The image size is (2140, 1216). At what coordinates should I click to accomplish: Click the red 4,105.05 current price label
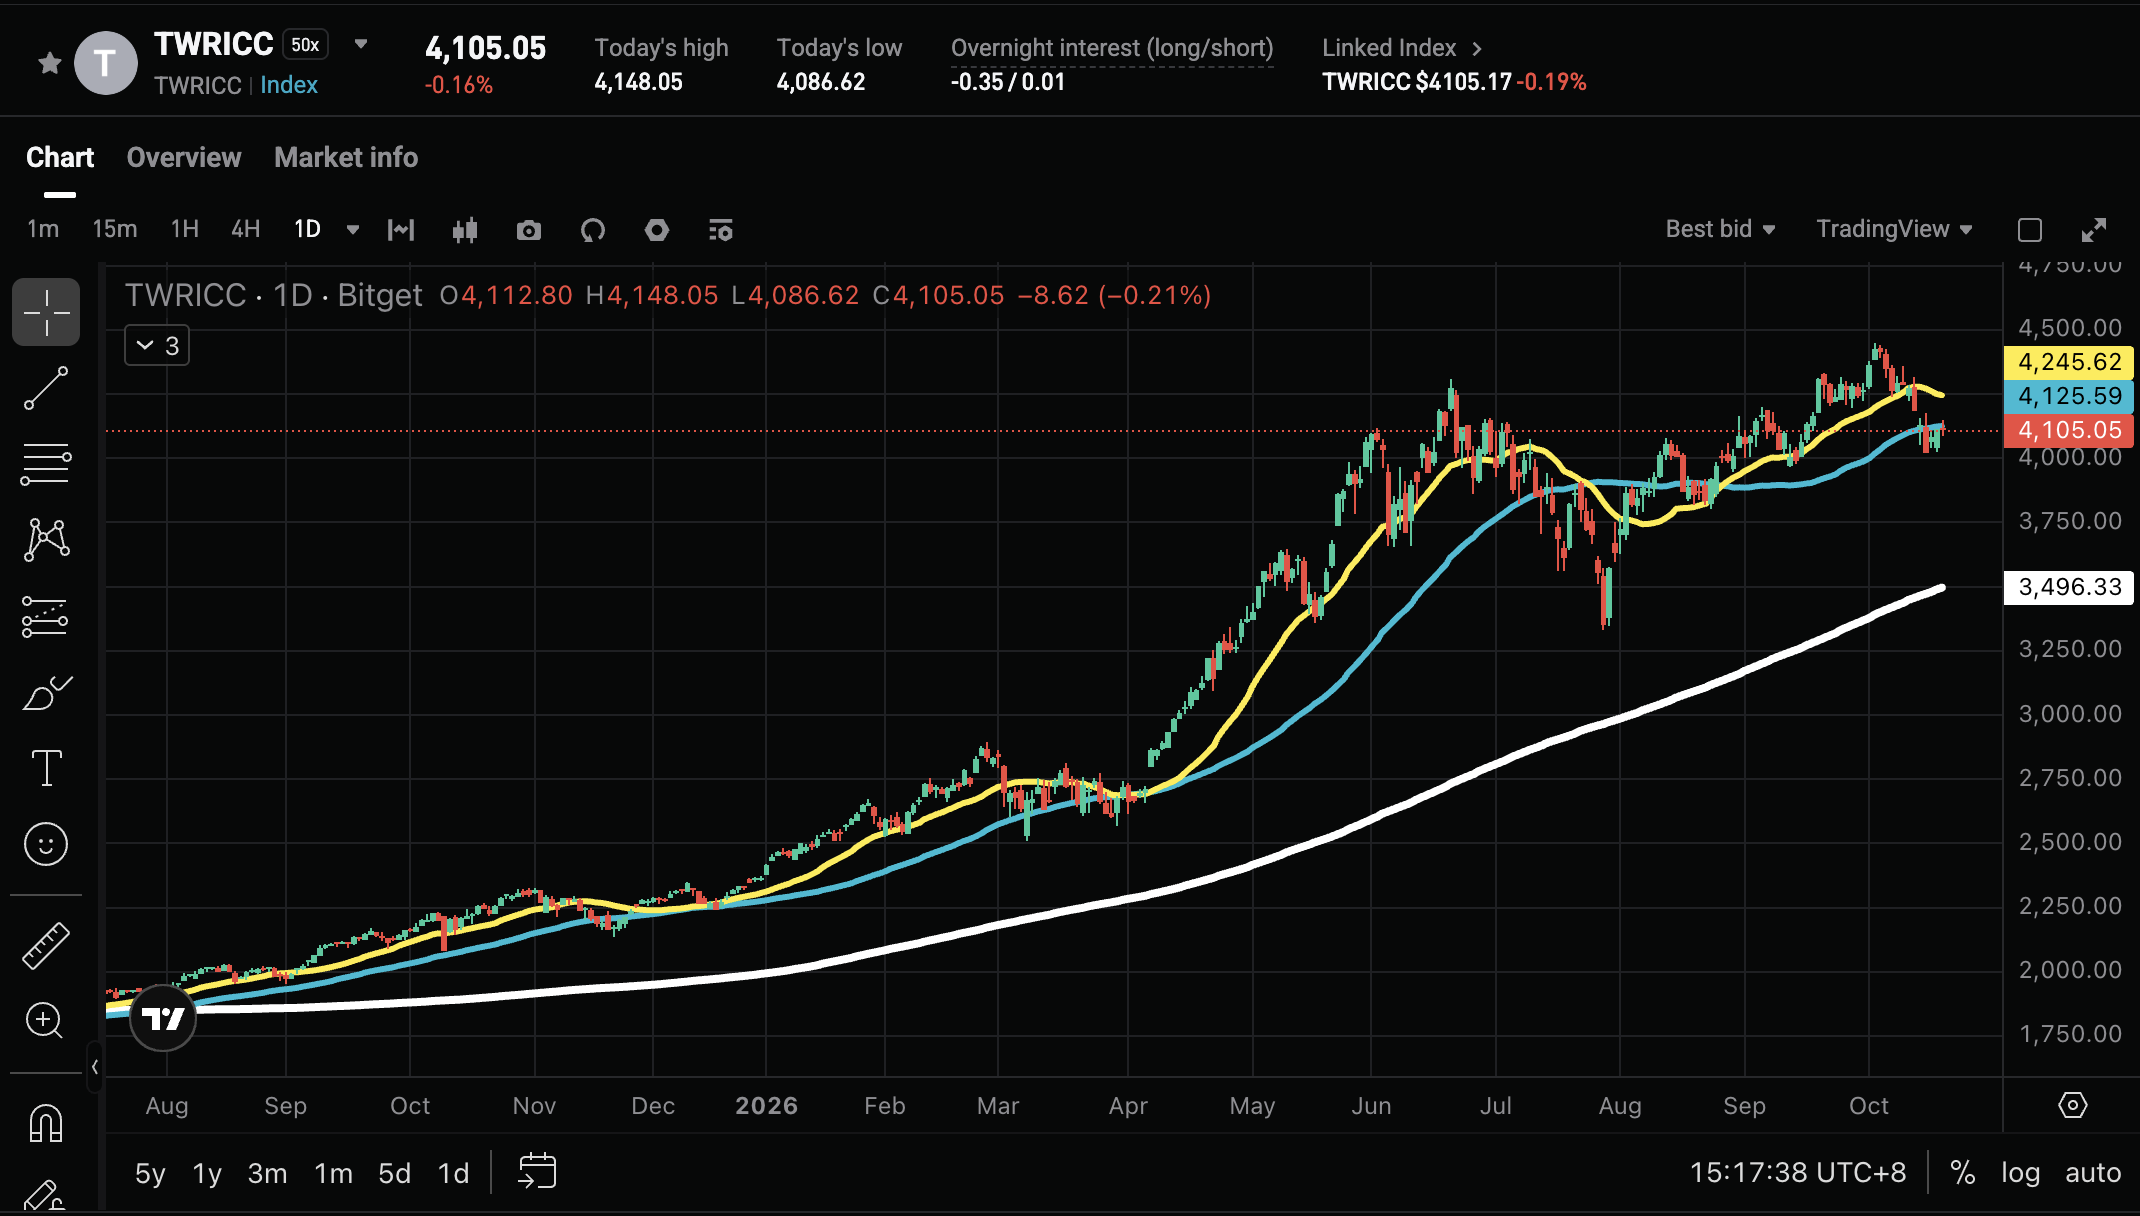[x=2068, y=430]
